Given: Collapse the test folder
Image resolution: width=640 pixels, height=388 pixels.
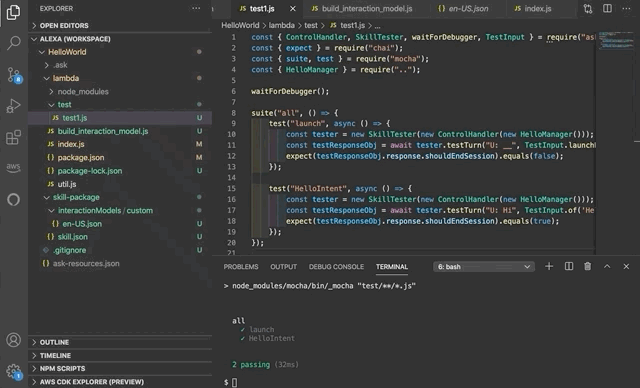Looking at the screenshot, I should [x=120, y=104].
